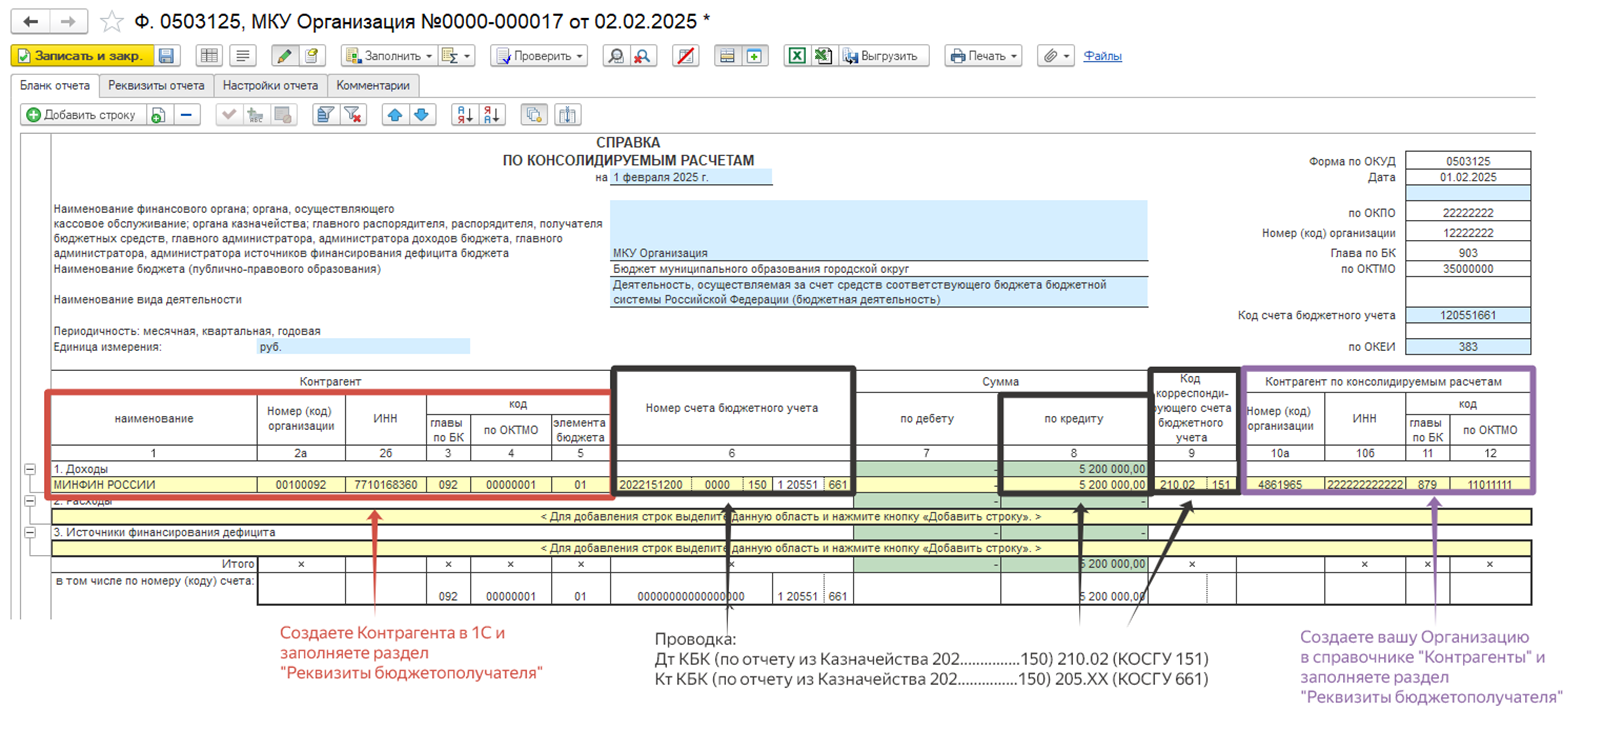Open the Печать dropdown
The image size is (1603, 729).
click(x=984, y=56)
